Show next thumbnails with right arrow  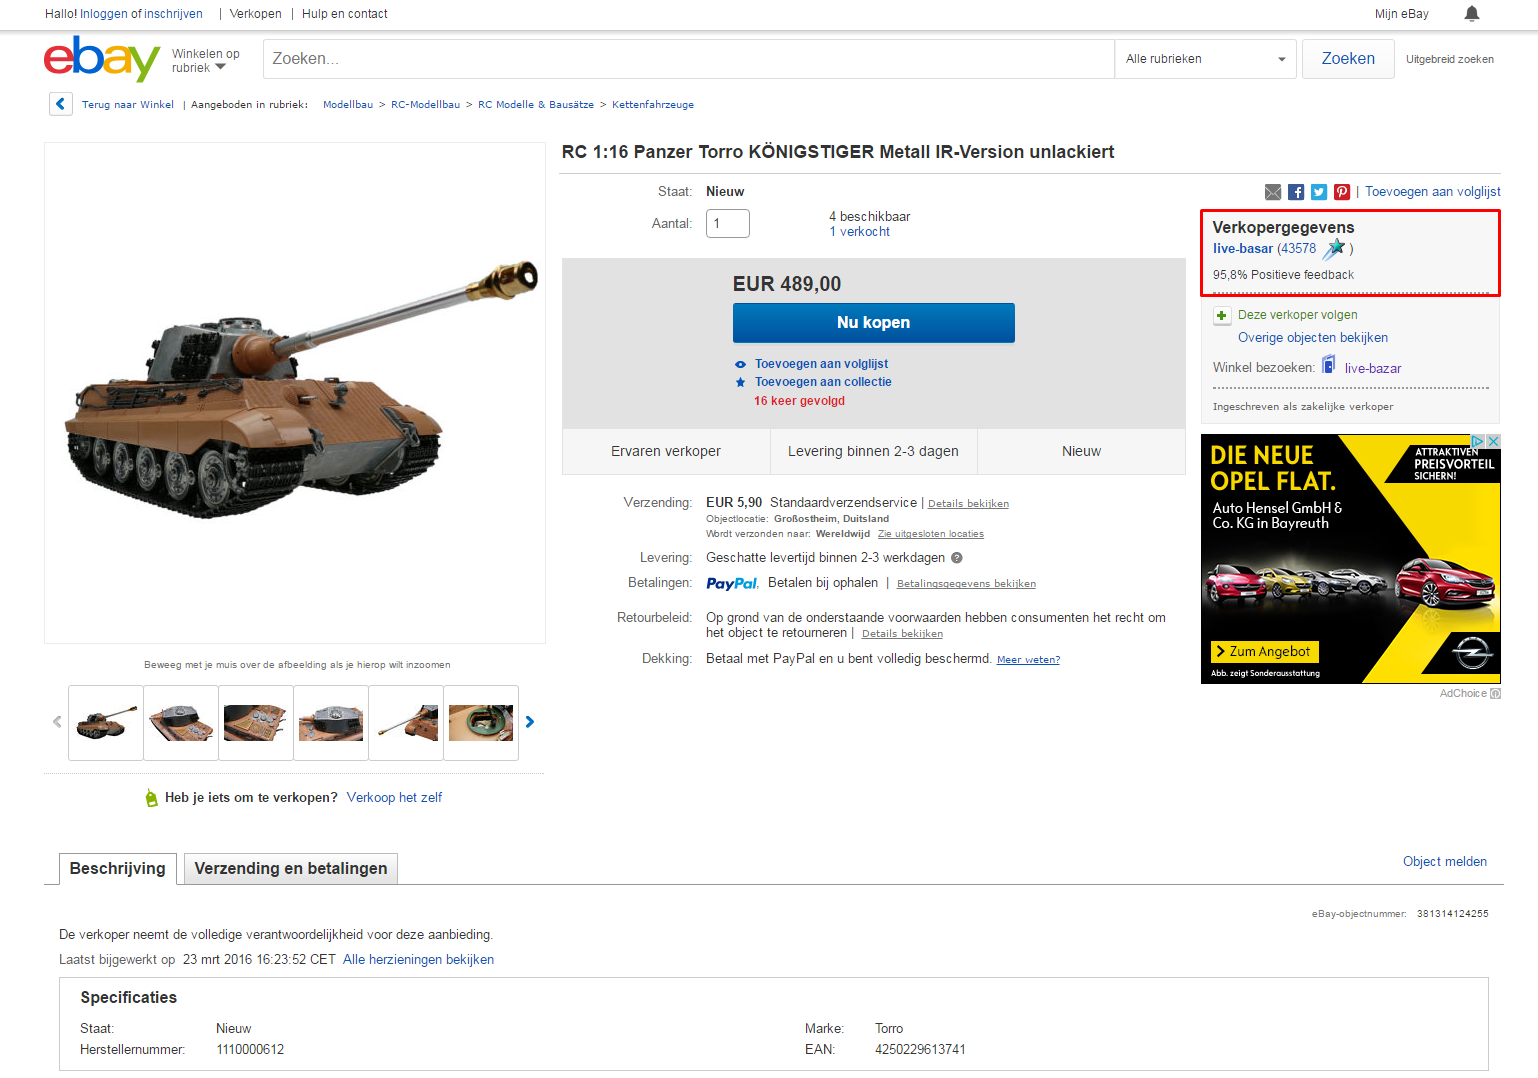530,722
